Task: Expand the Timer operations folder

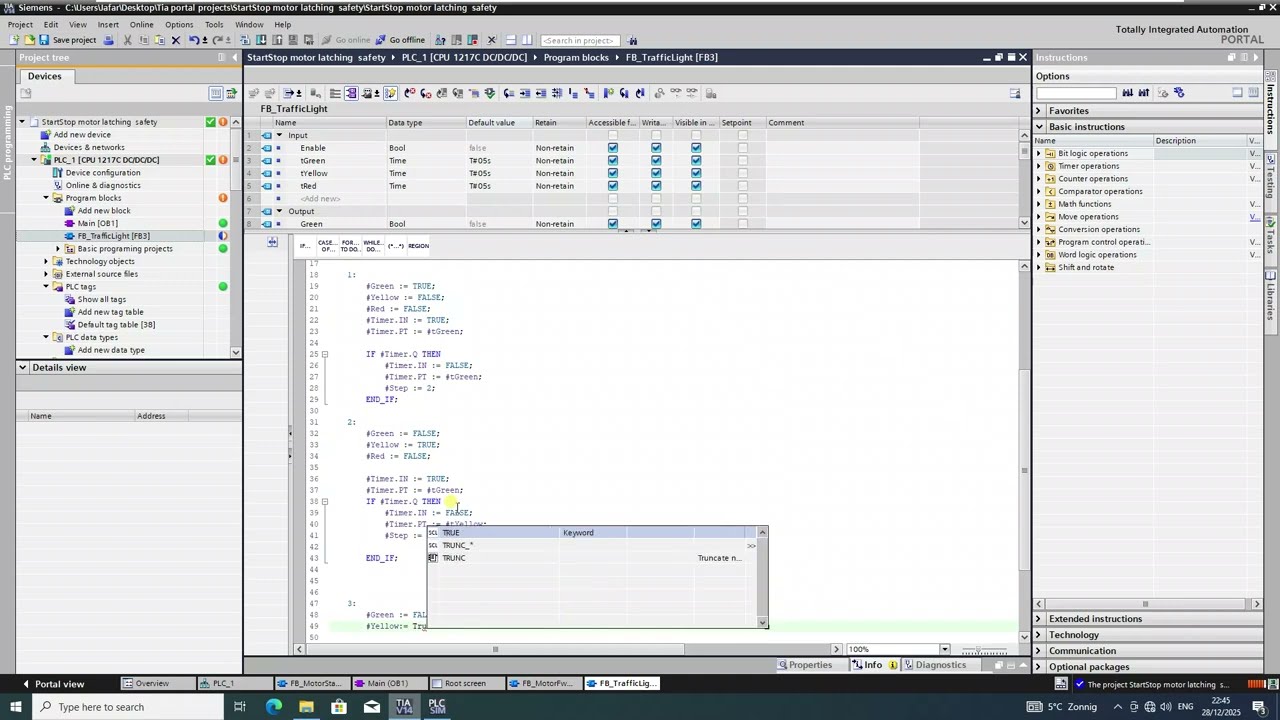Action: 1038,166
